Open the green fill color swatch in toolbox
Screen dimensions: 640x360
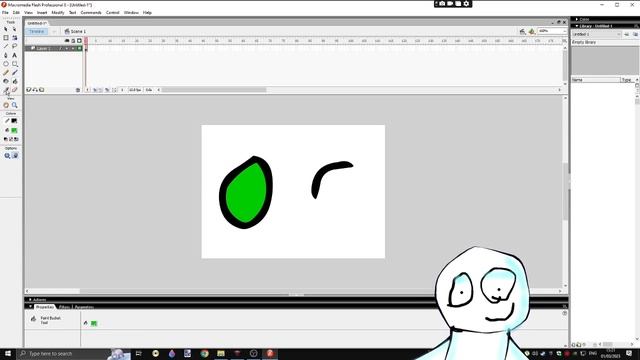pos(14,130)
